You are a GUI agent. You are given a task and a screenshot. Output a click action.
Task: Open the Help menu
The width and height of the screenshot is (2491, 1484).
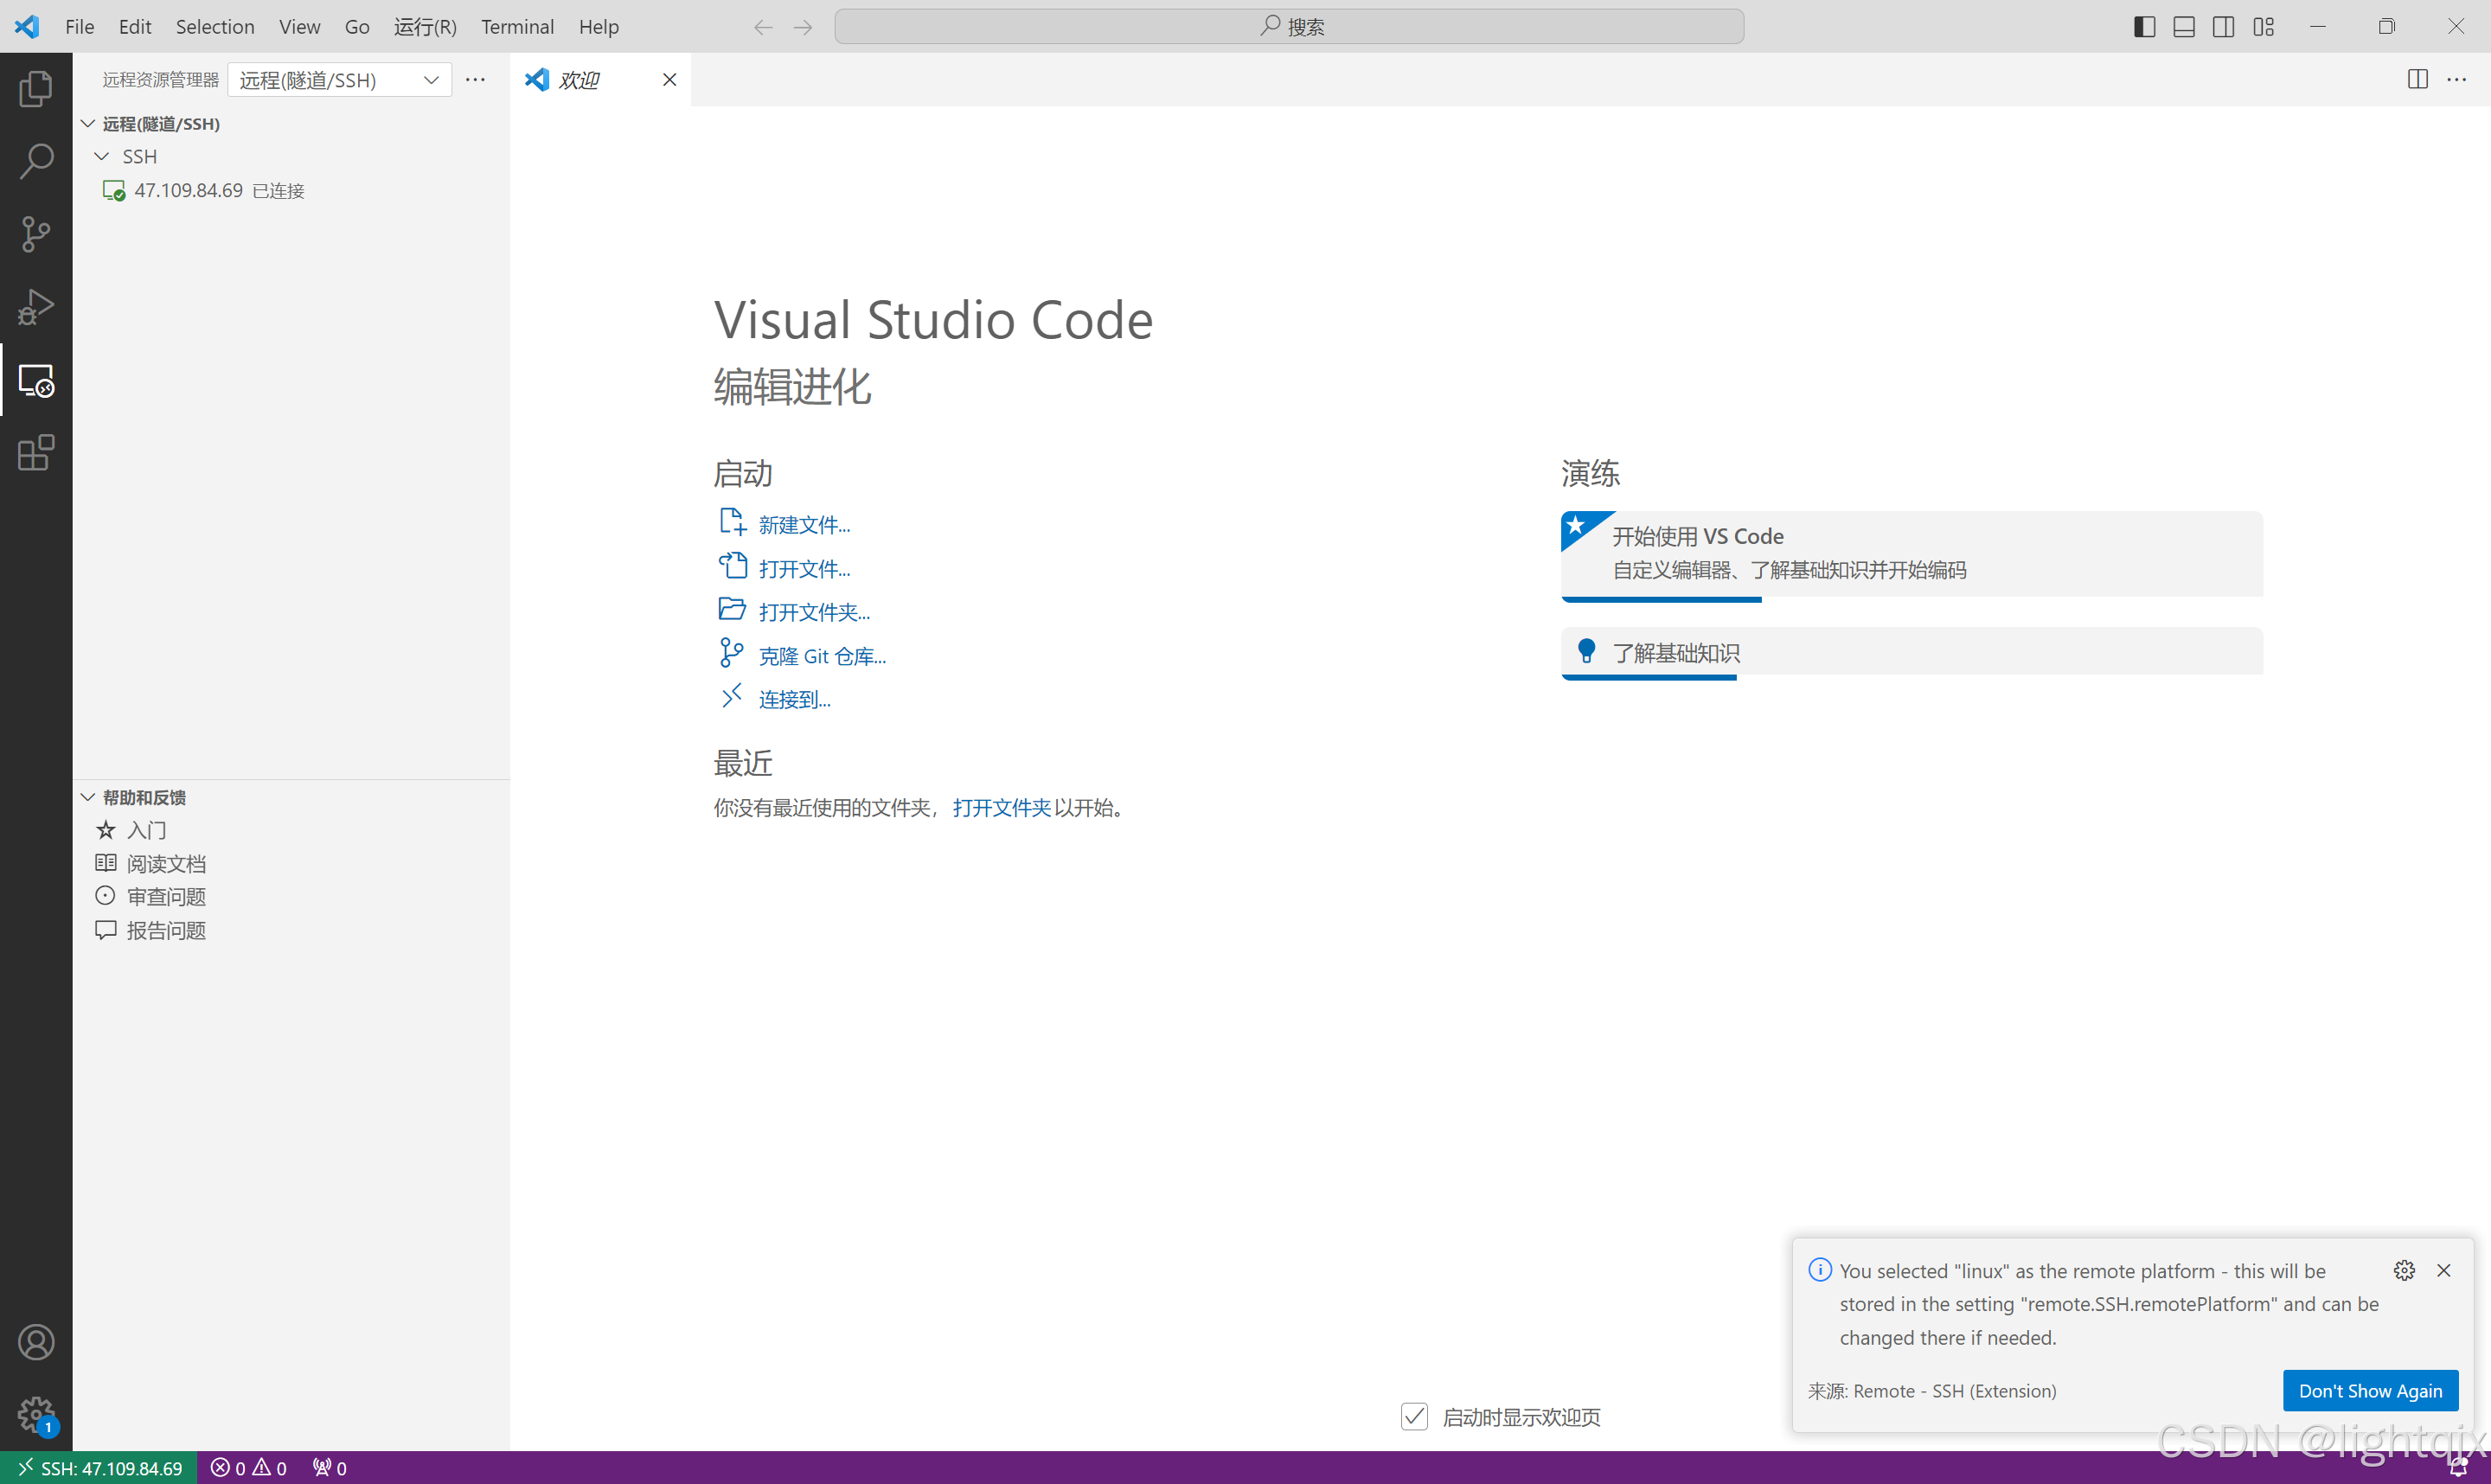[x=599, y=27]
